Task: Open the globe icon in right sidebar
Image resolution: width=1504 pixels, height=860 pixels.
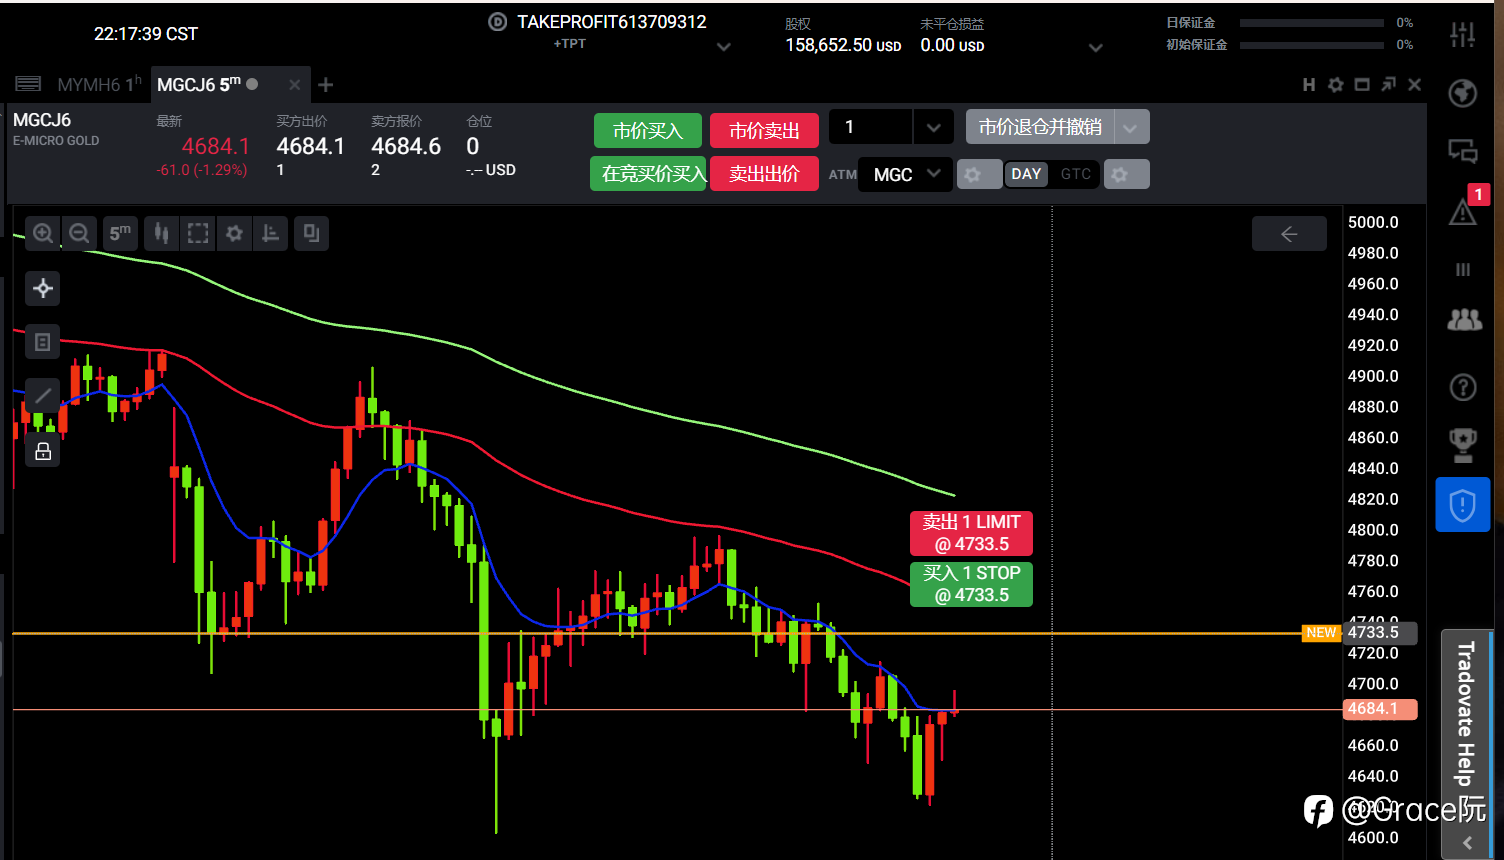Action: (x=1463, y=93)
